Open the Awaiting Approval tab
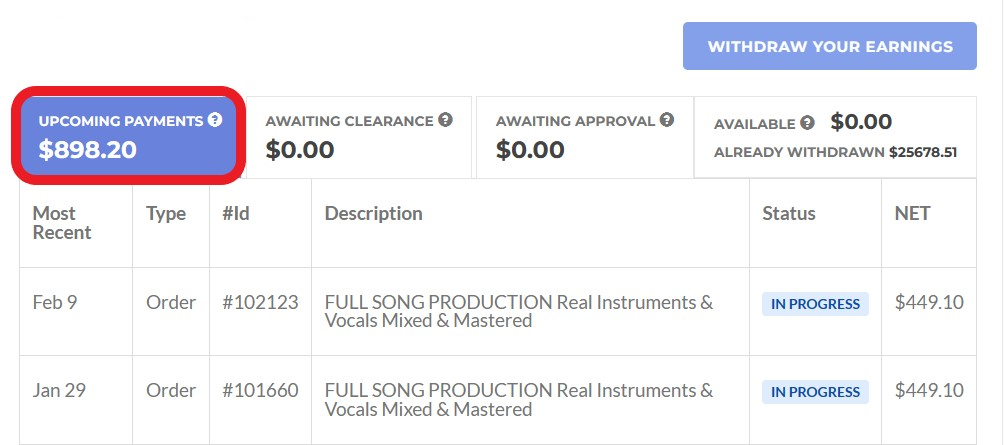 tap(584, 137)
